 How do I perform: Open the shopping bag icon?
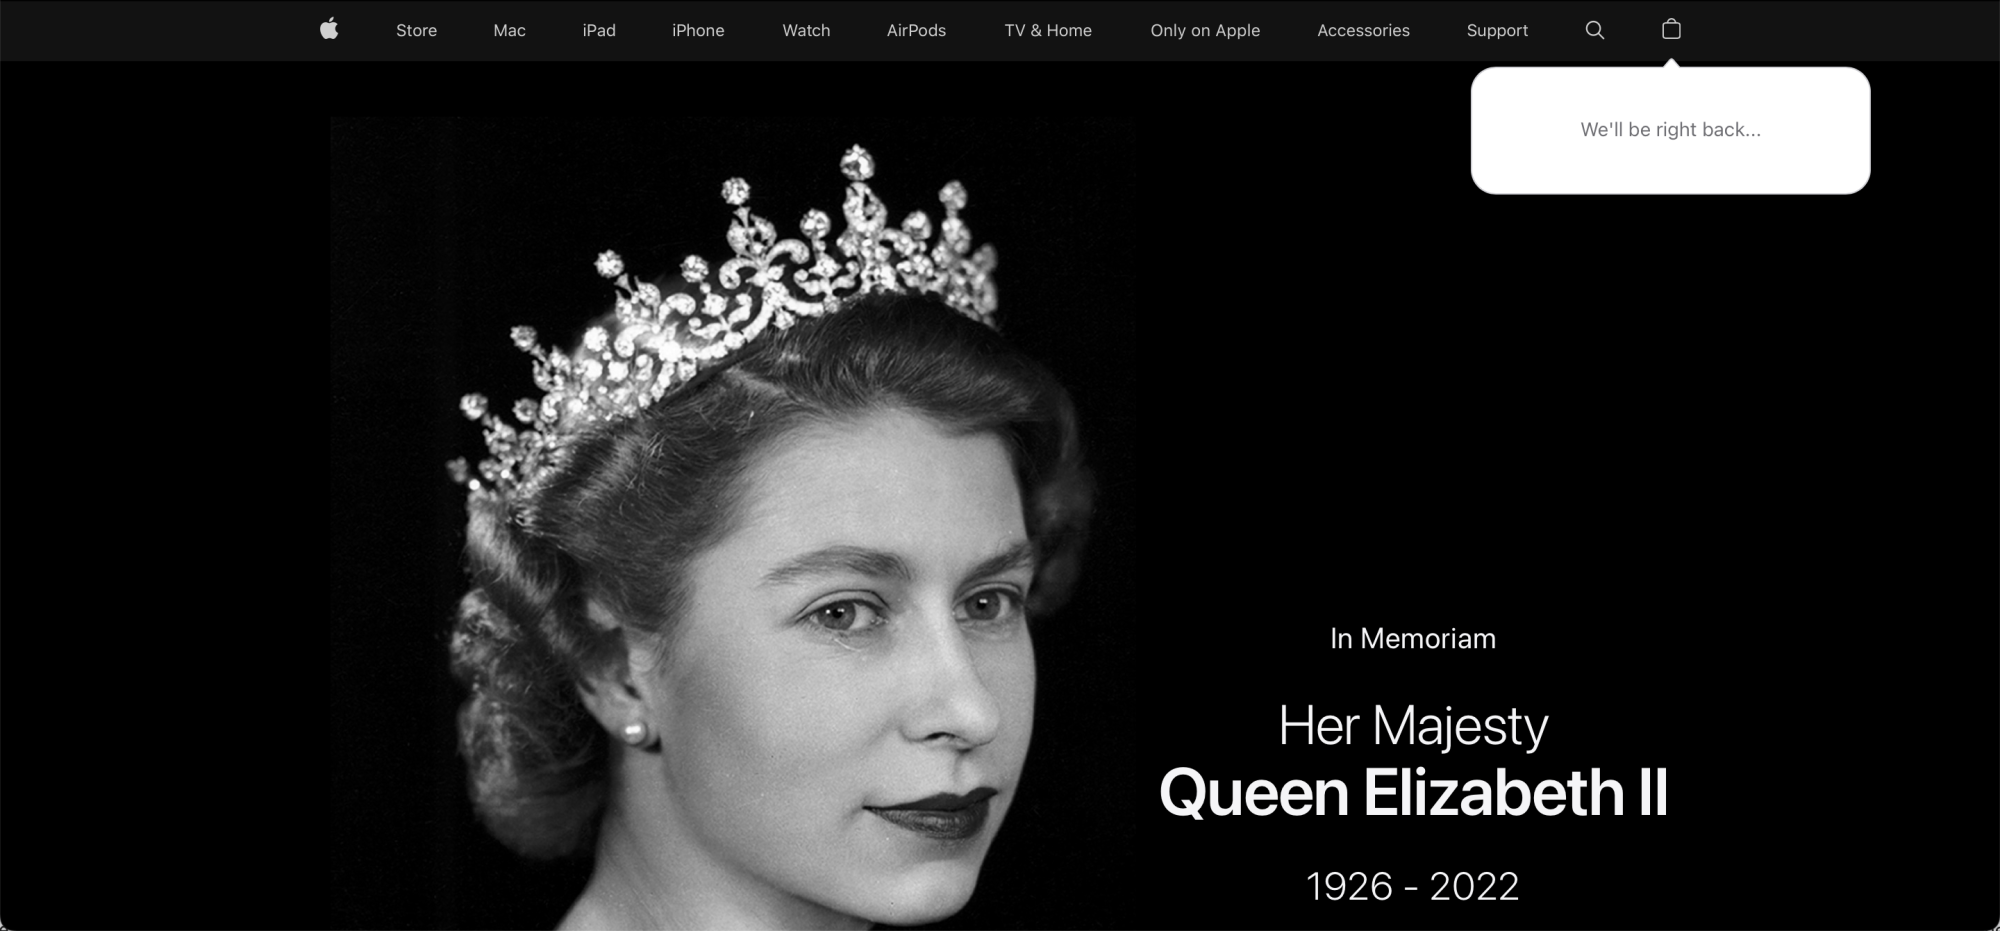[x=1671, y=29]
